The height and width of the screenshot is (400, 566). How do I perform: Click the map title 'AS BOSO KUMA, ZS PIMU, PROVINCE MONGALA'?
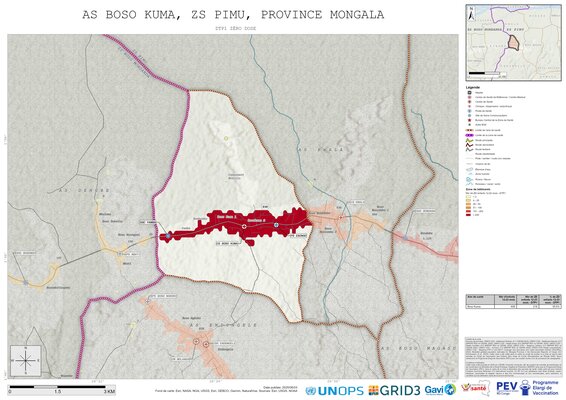233,15
